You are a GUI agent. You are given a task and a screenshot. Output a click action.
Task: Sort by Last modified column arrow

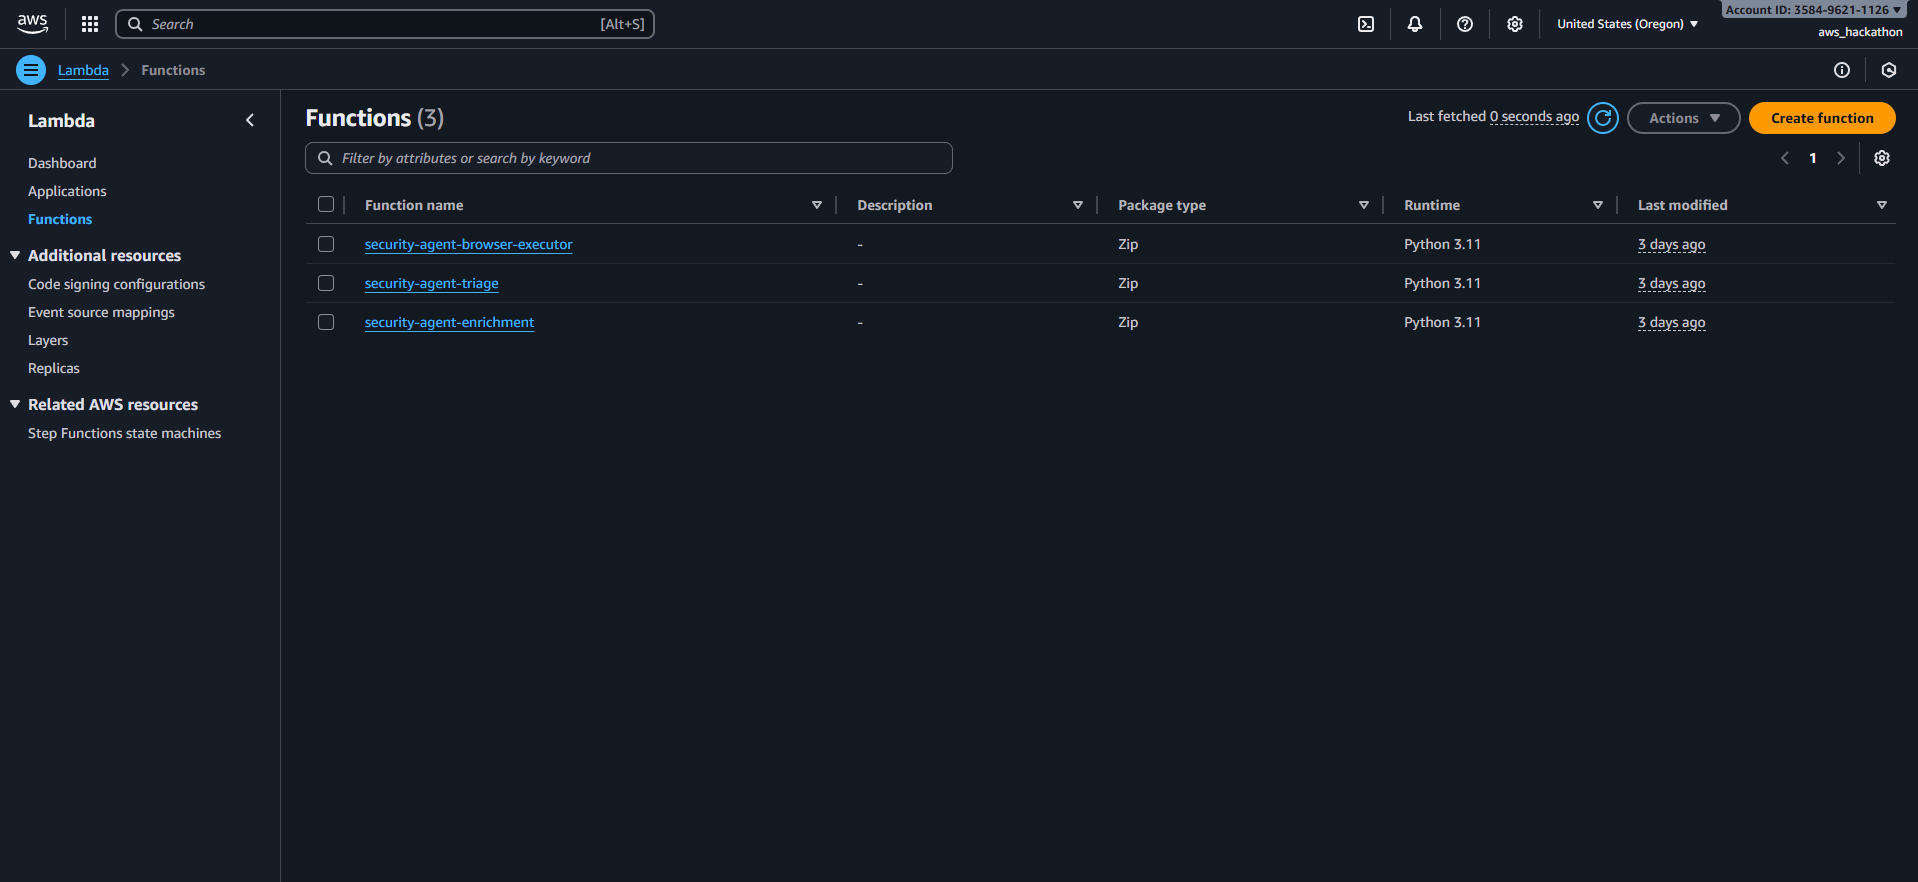(x=1882, y=205)
